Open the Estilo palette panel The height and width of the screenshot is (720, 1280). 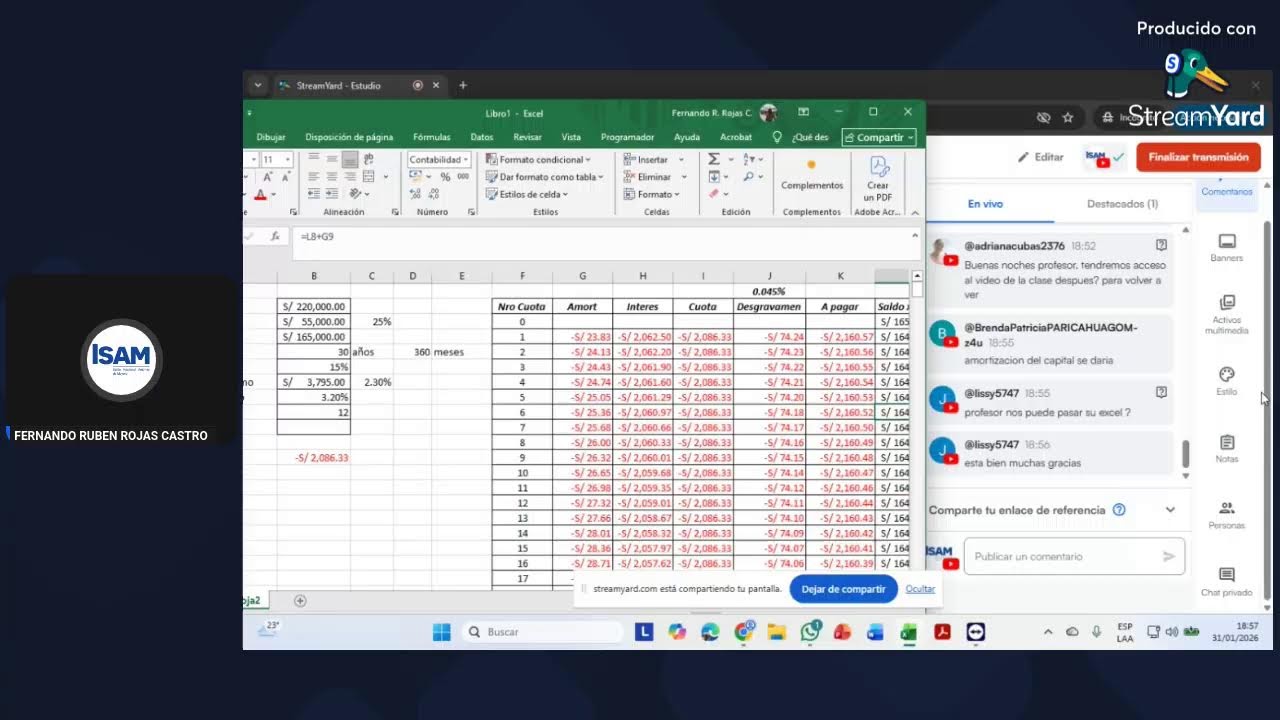(1226, 381)
